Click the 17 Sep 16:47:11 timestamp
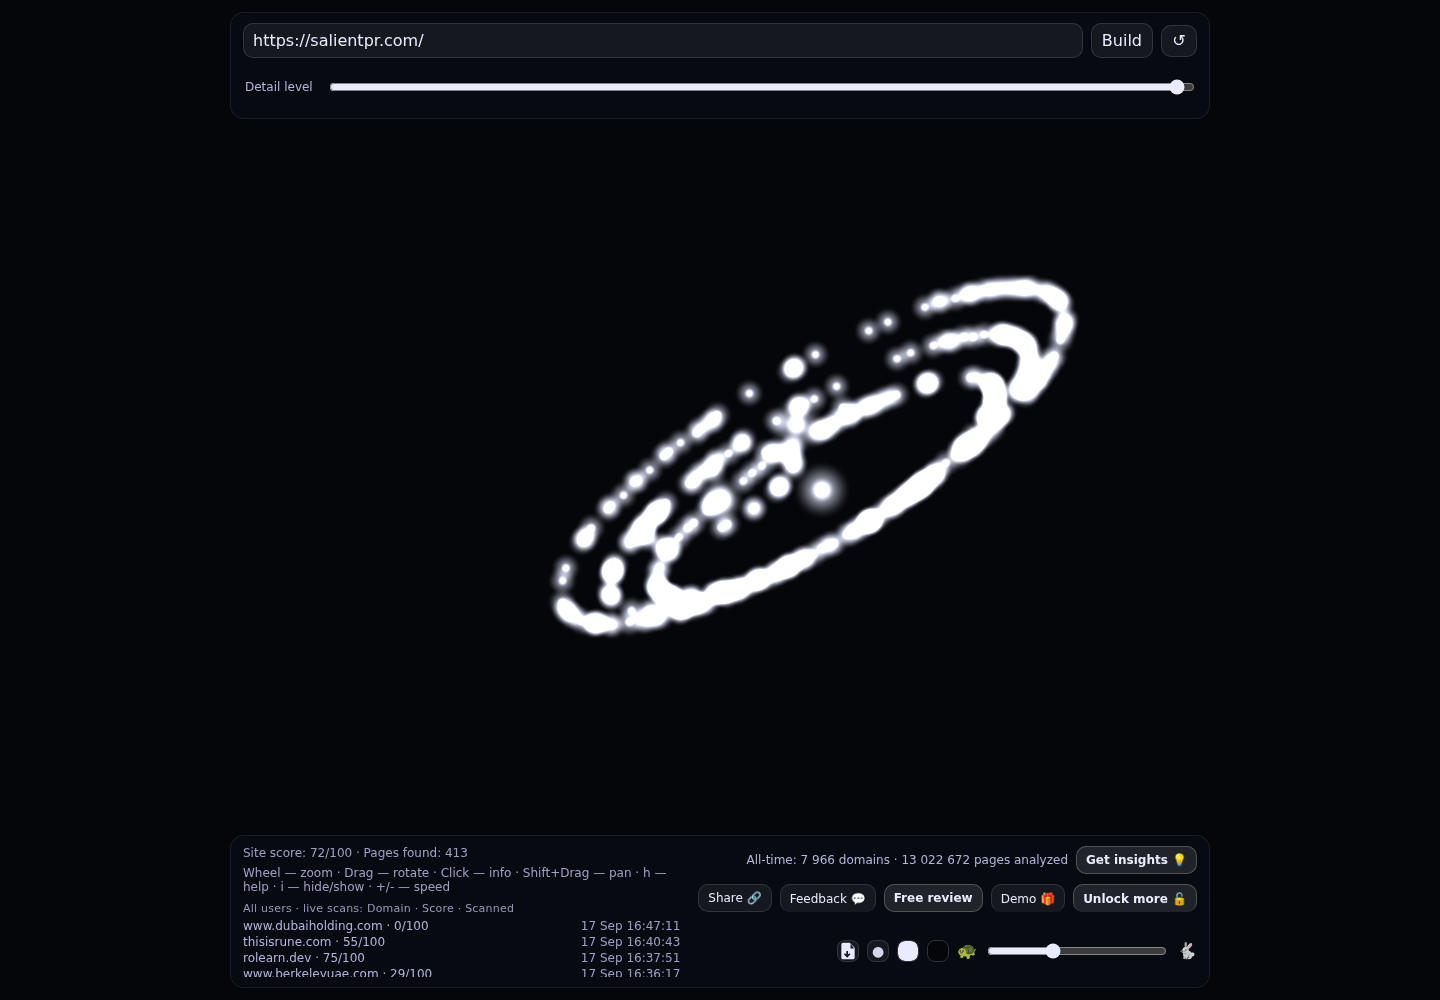Image resolution: width=1440 pixels, height=1000 pixels. click(x=630, y=926)
